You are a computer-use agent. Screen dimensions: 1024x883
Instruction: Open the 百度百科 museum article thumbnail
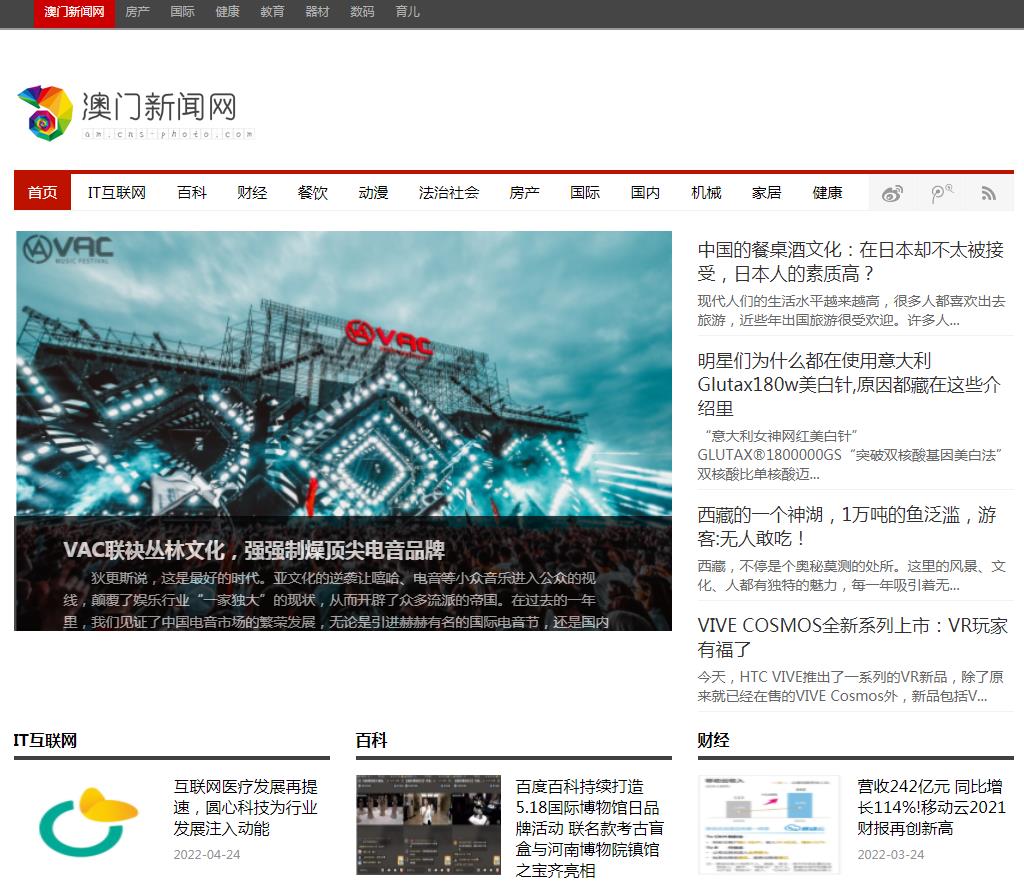pyautogui.click(x=428, y=824)
